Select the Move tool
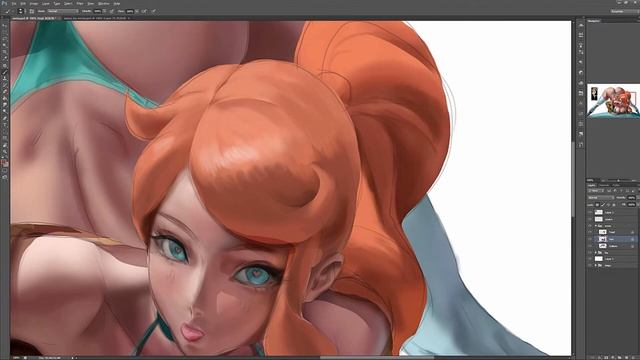The height and width of the screenshot is (360, 640). point(5,26)
